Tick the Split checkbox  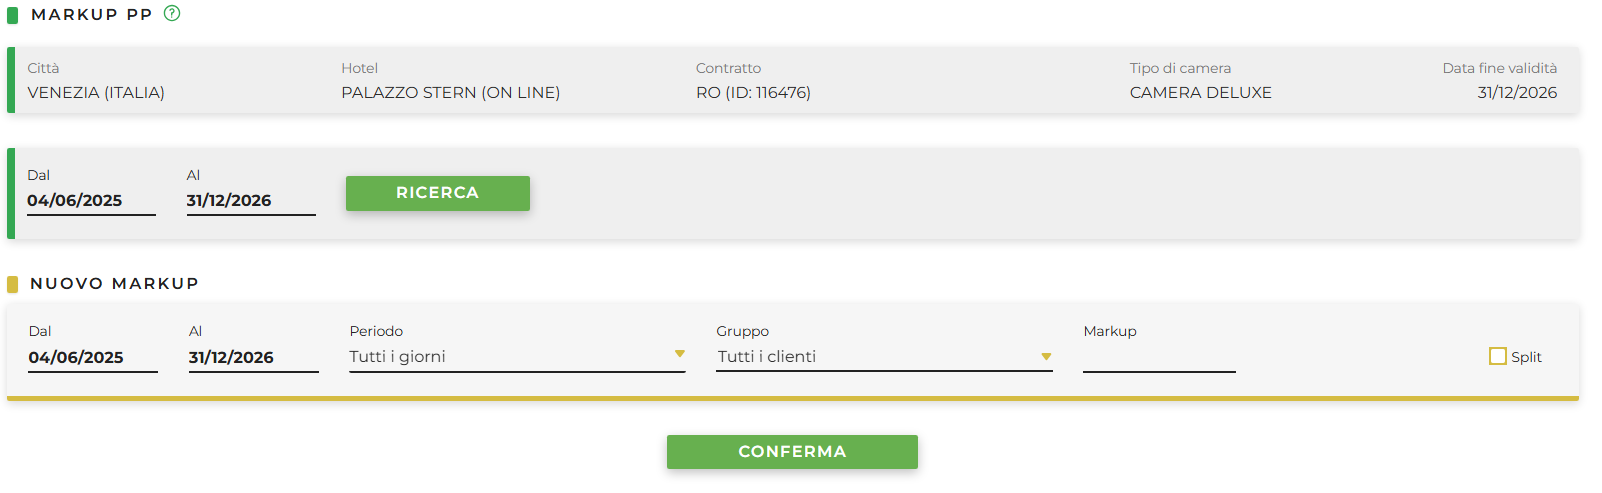click(1497, 356)
